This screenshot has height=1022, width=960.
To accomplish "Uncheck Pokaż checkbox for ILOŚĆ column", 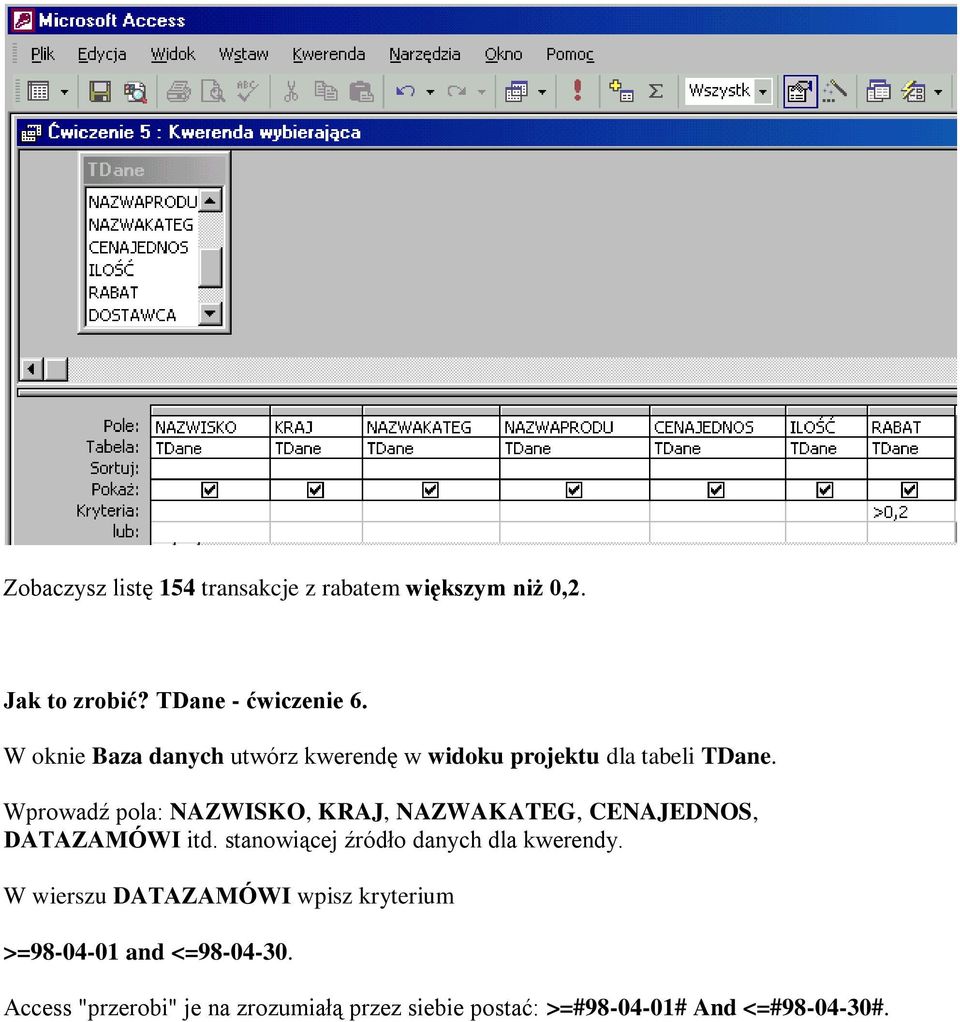I will click(x=825, y=489).
